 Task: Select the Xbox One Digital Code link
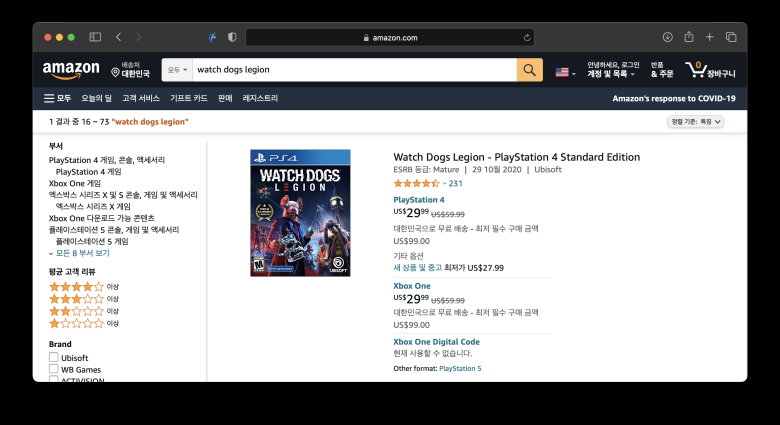[x=436, y=341]
